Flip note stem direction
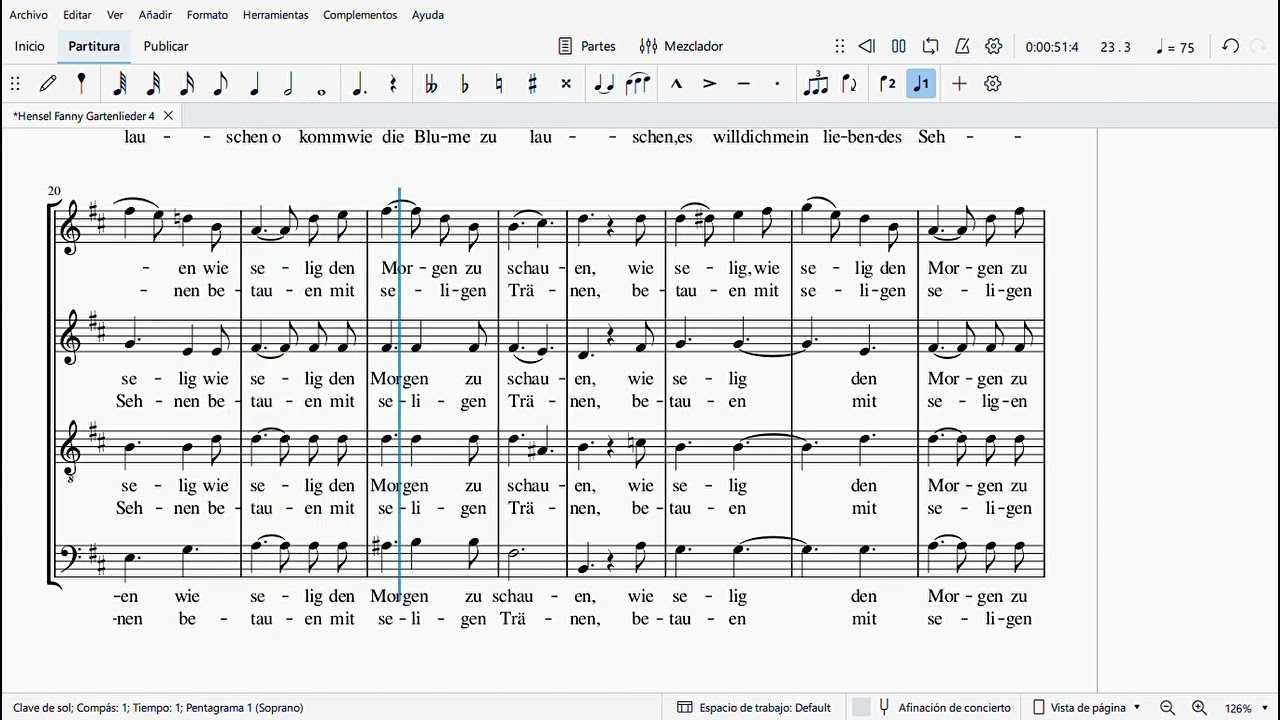1280x720 pixels. point(850,84)
